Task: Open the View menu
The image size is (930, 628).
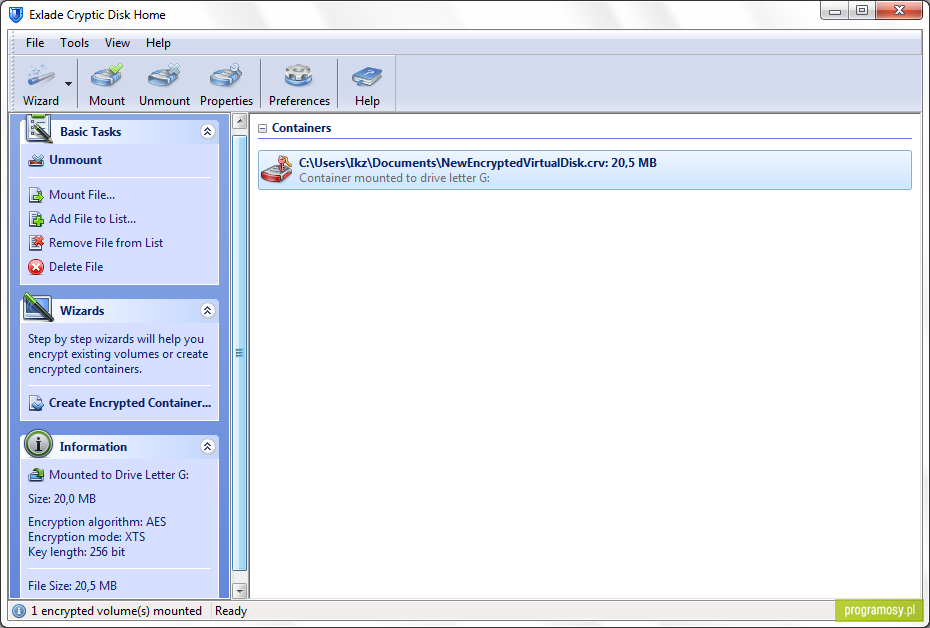Action: 117,43
